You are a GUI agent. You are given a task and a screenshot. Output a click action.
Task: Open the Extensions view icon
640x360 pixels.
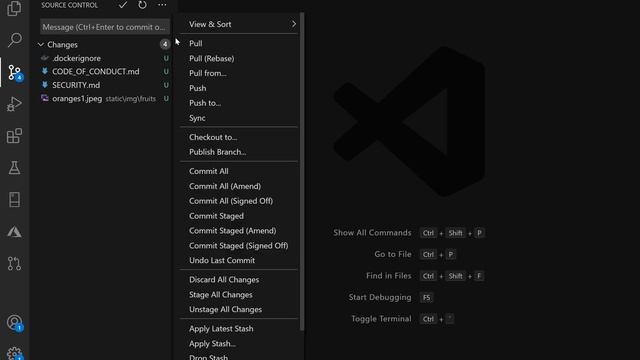click(x=14, y=136)
